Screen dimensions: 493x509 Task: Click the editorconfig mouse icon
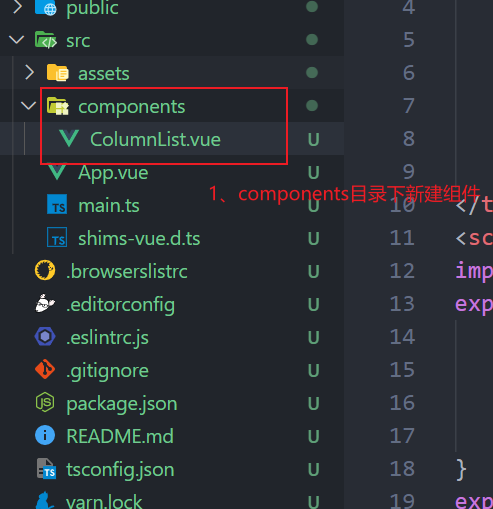pyautogui.click(x=45, y=303)
